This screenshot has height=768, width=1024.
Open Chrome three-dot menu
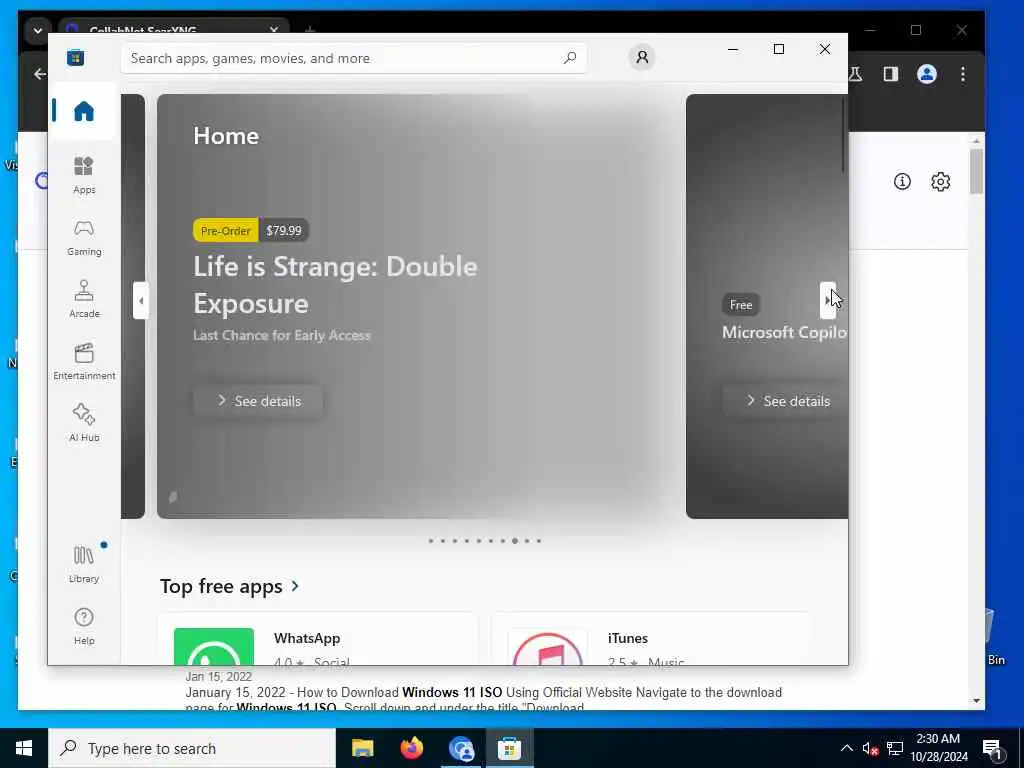[x=963, y=74]
